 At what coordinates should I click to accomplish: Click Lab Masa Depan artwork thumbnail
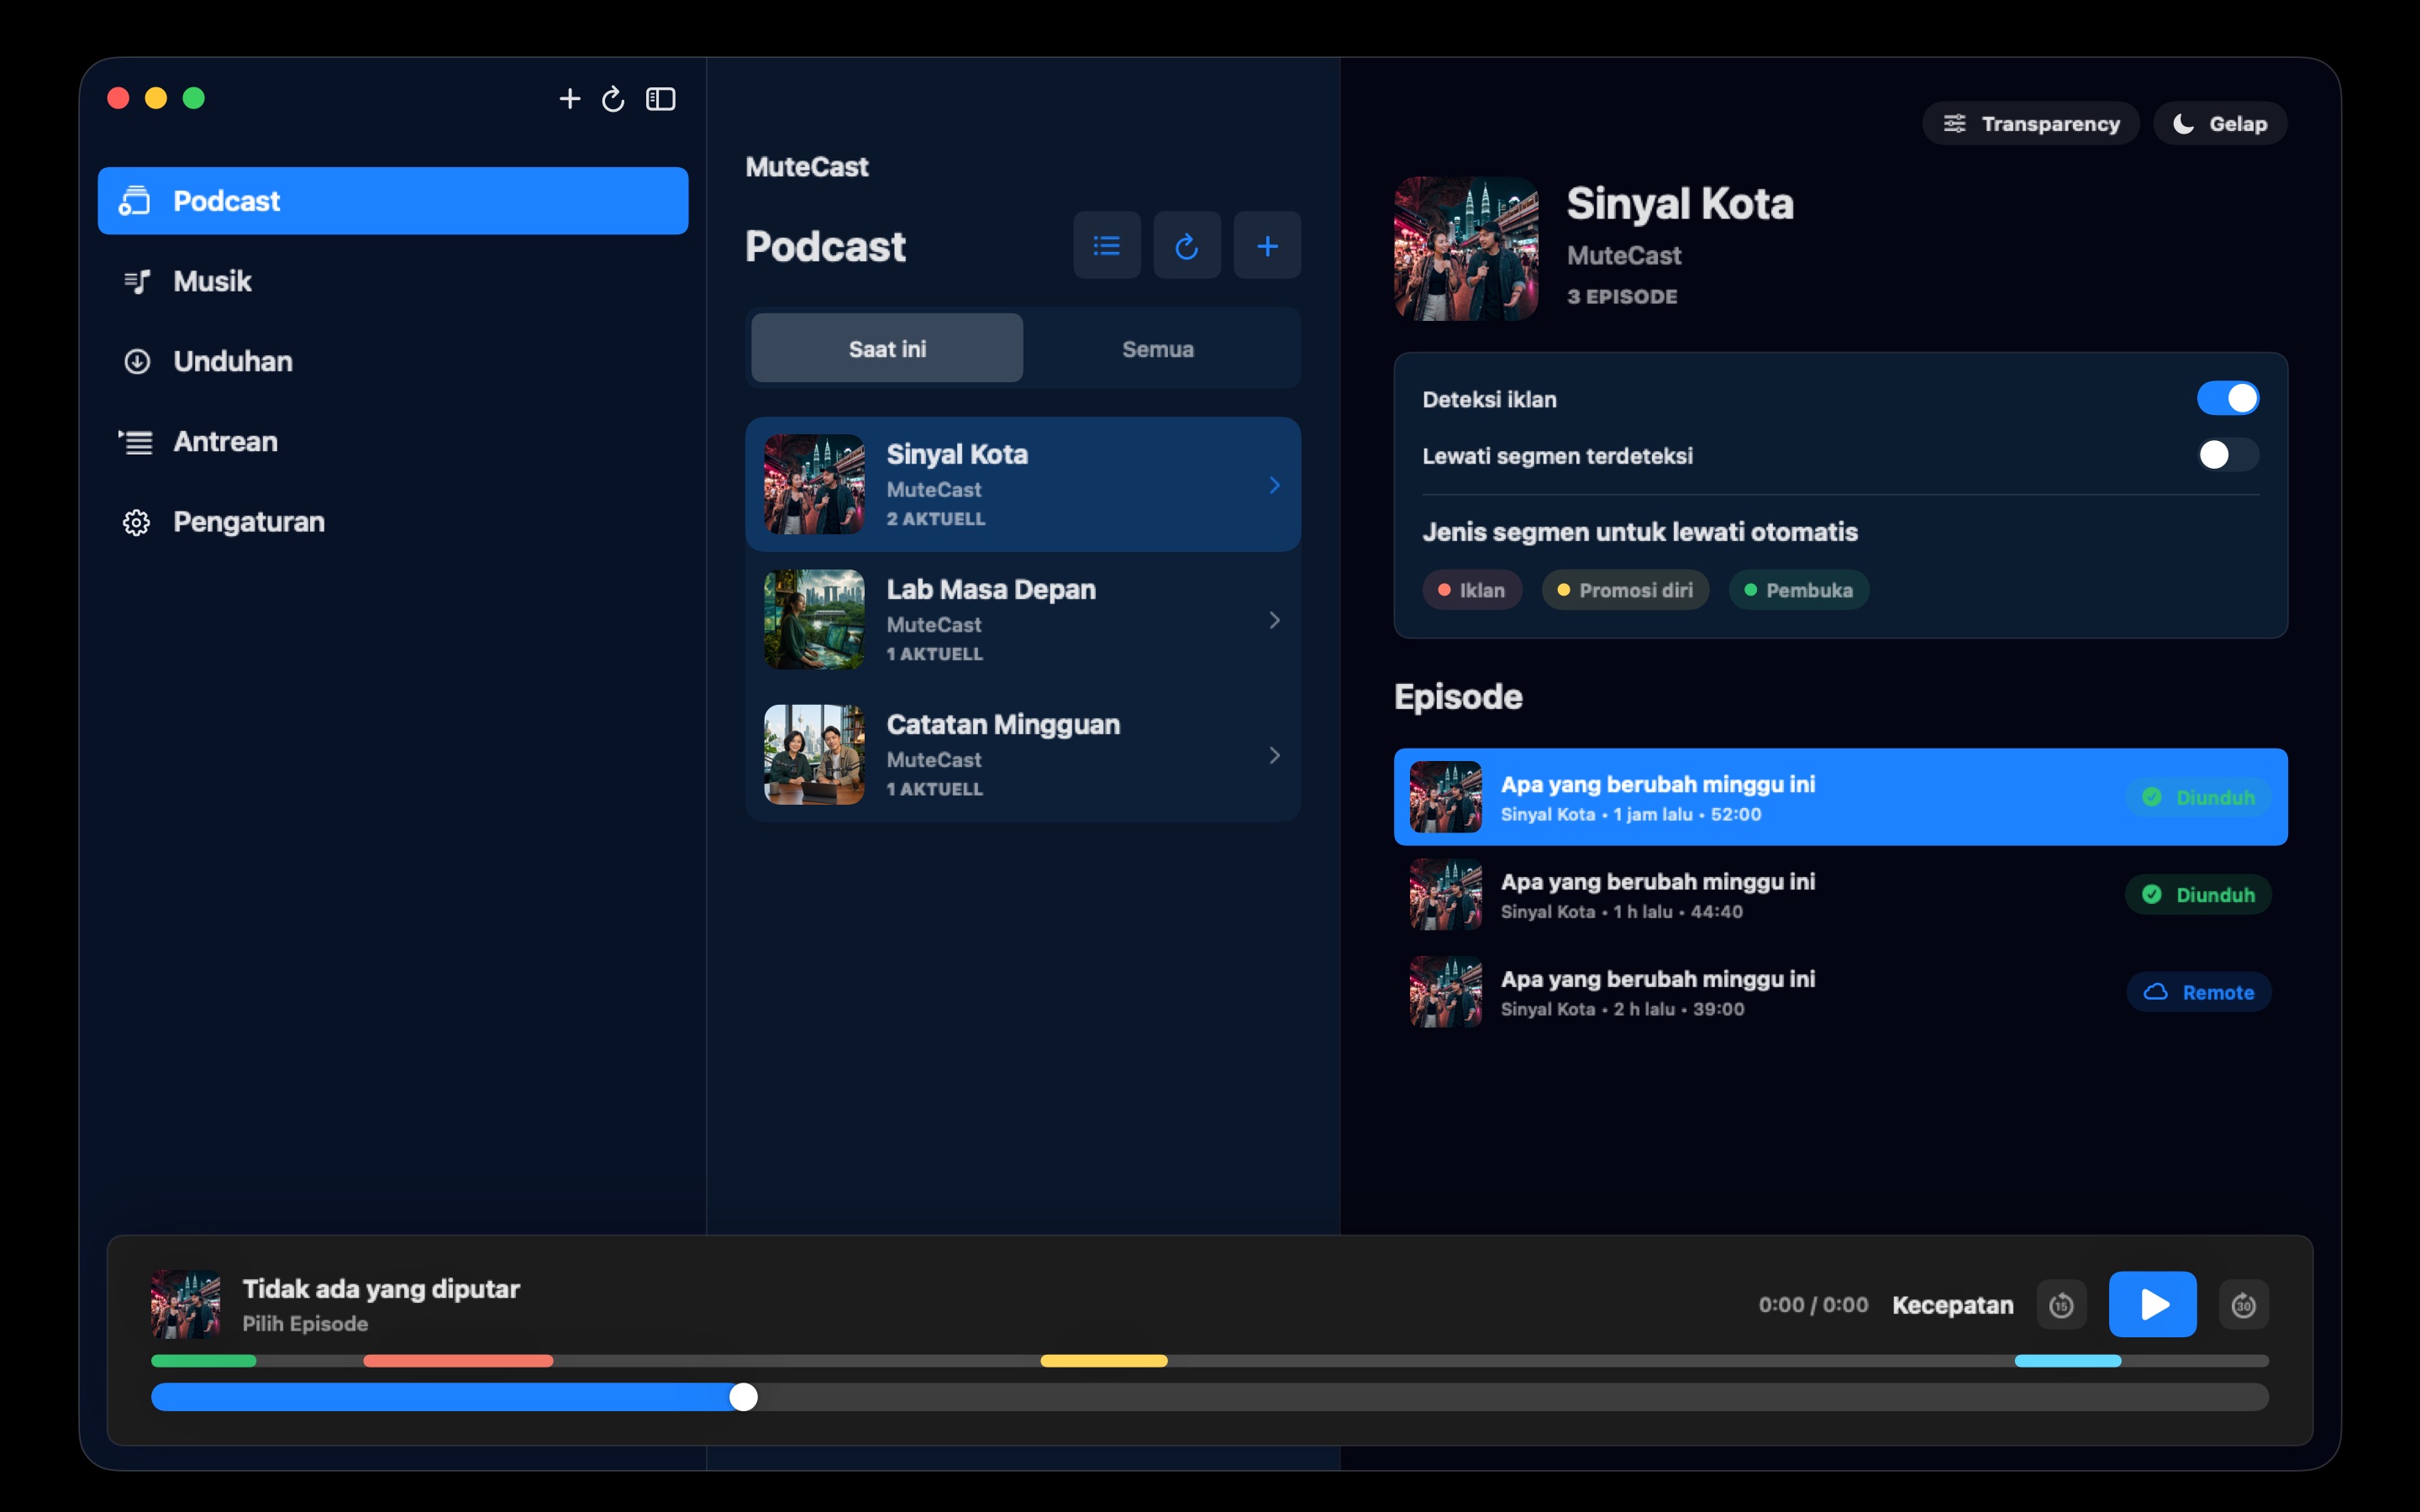coord(814,619)
